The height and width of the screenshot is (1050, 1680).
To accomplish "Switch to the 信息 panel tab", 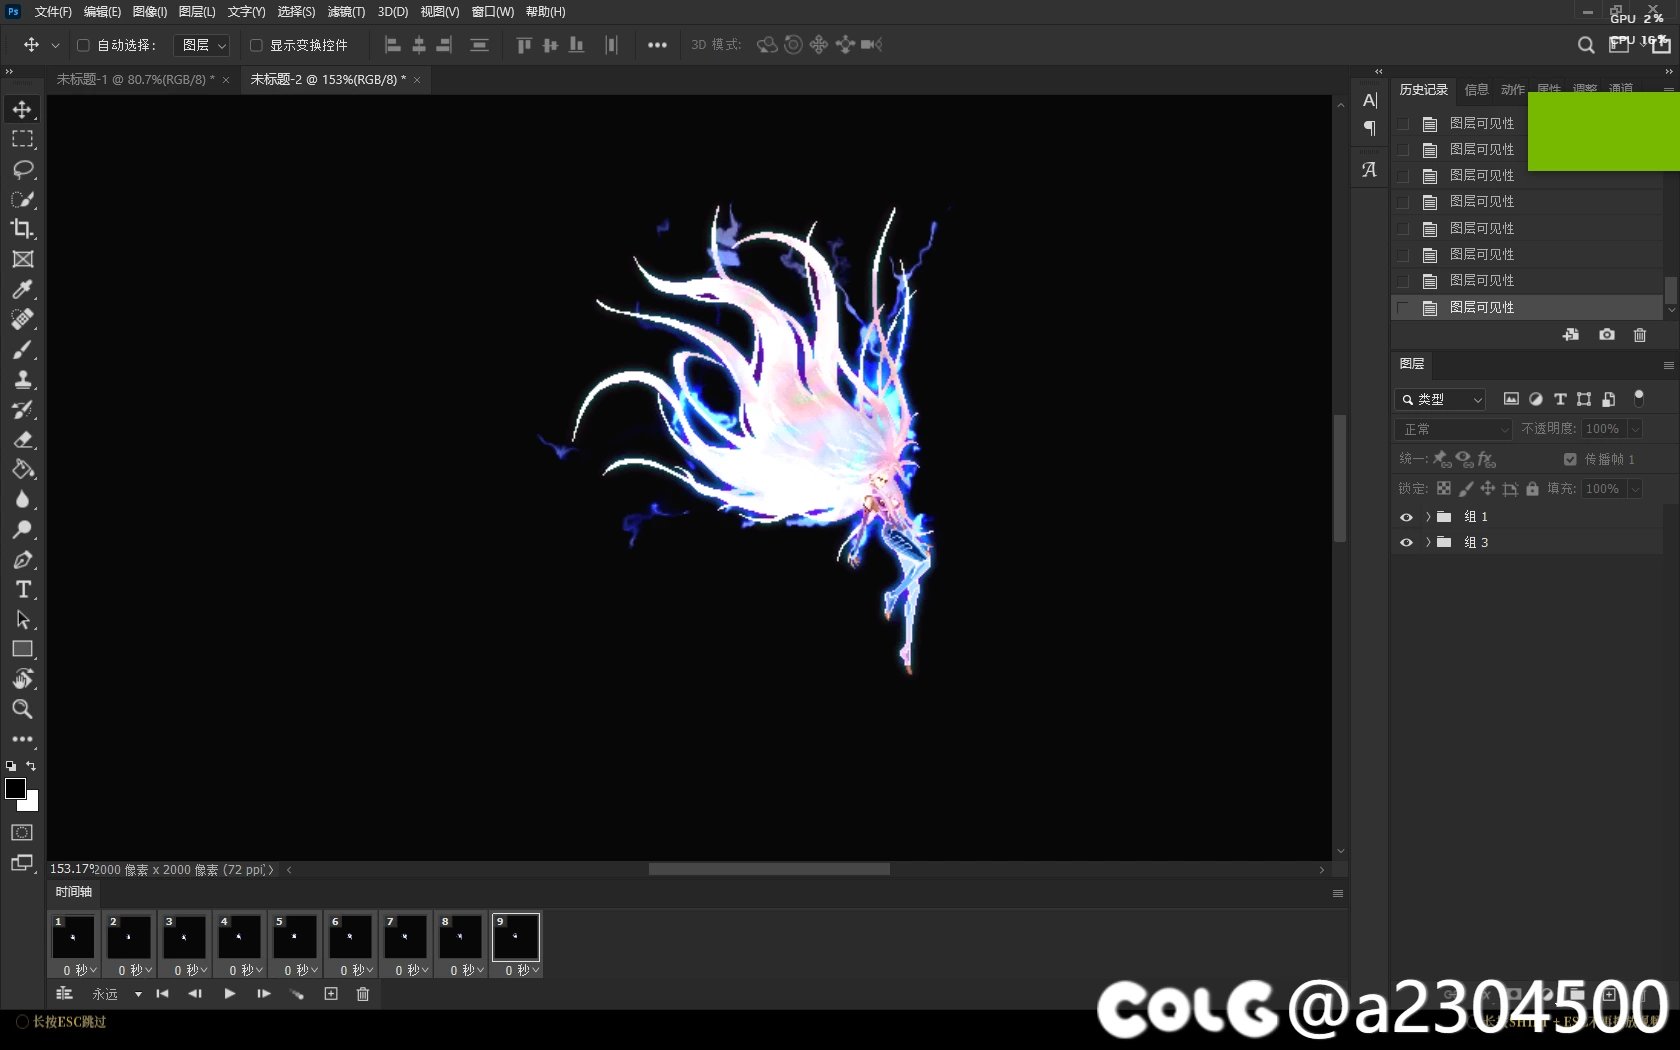I will tap(1476, 90).
